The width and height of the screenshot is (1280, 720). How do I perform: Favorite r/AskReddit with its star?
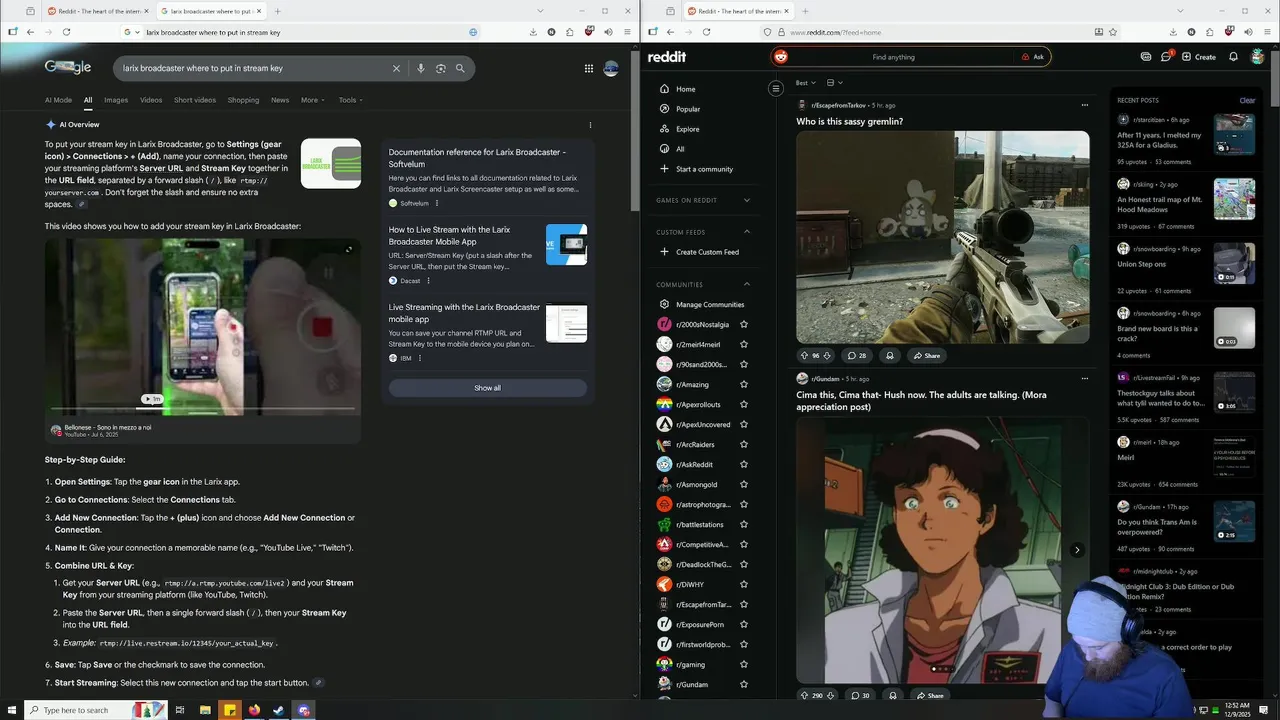pyautogui.click(x=744, y=464)
